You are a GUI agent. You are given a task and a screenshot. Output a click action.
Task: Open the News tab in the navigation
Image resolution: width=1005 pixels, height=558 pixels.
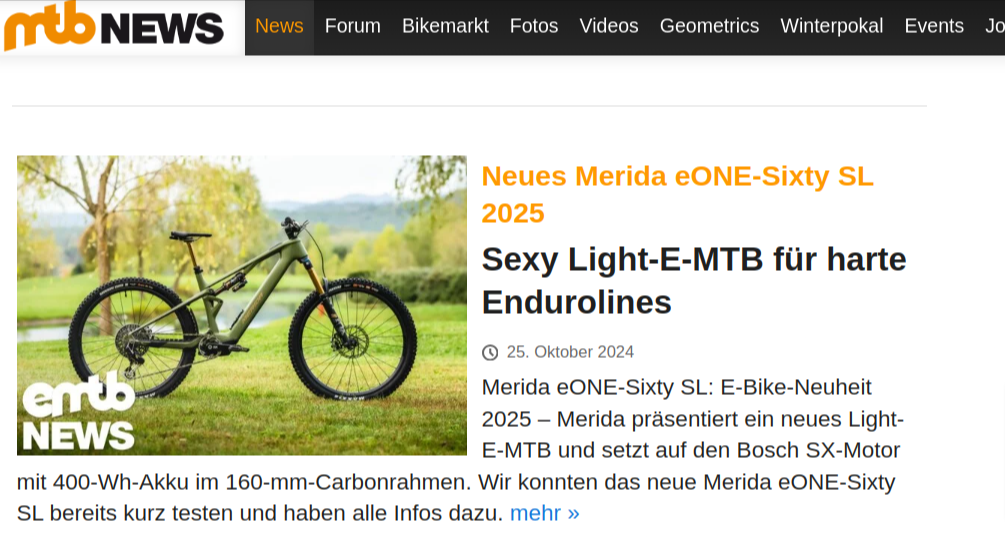click(279, 26)
